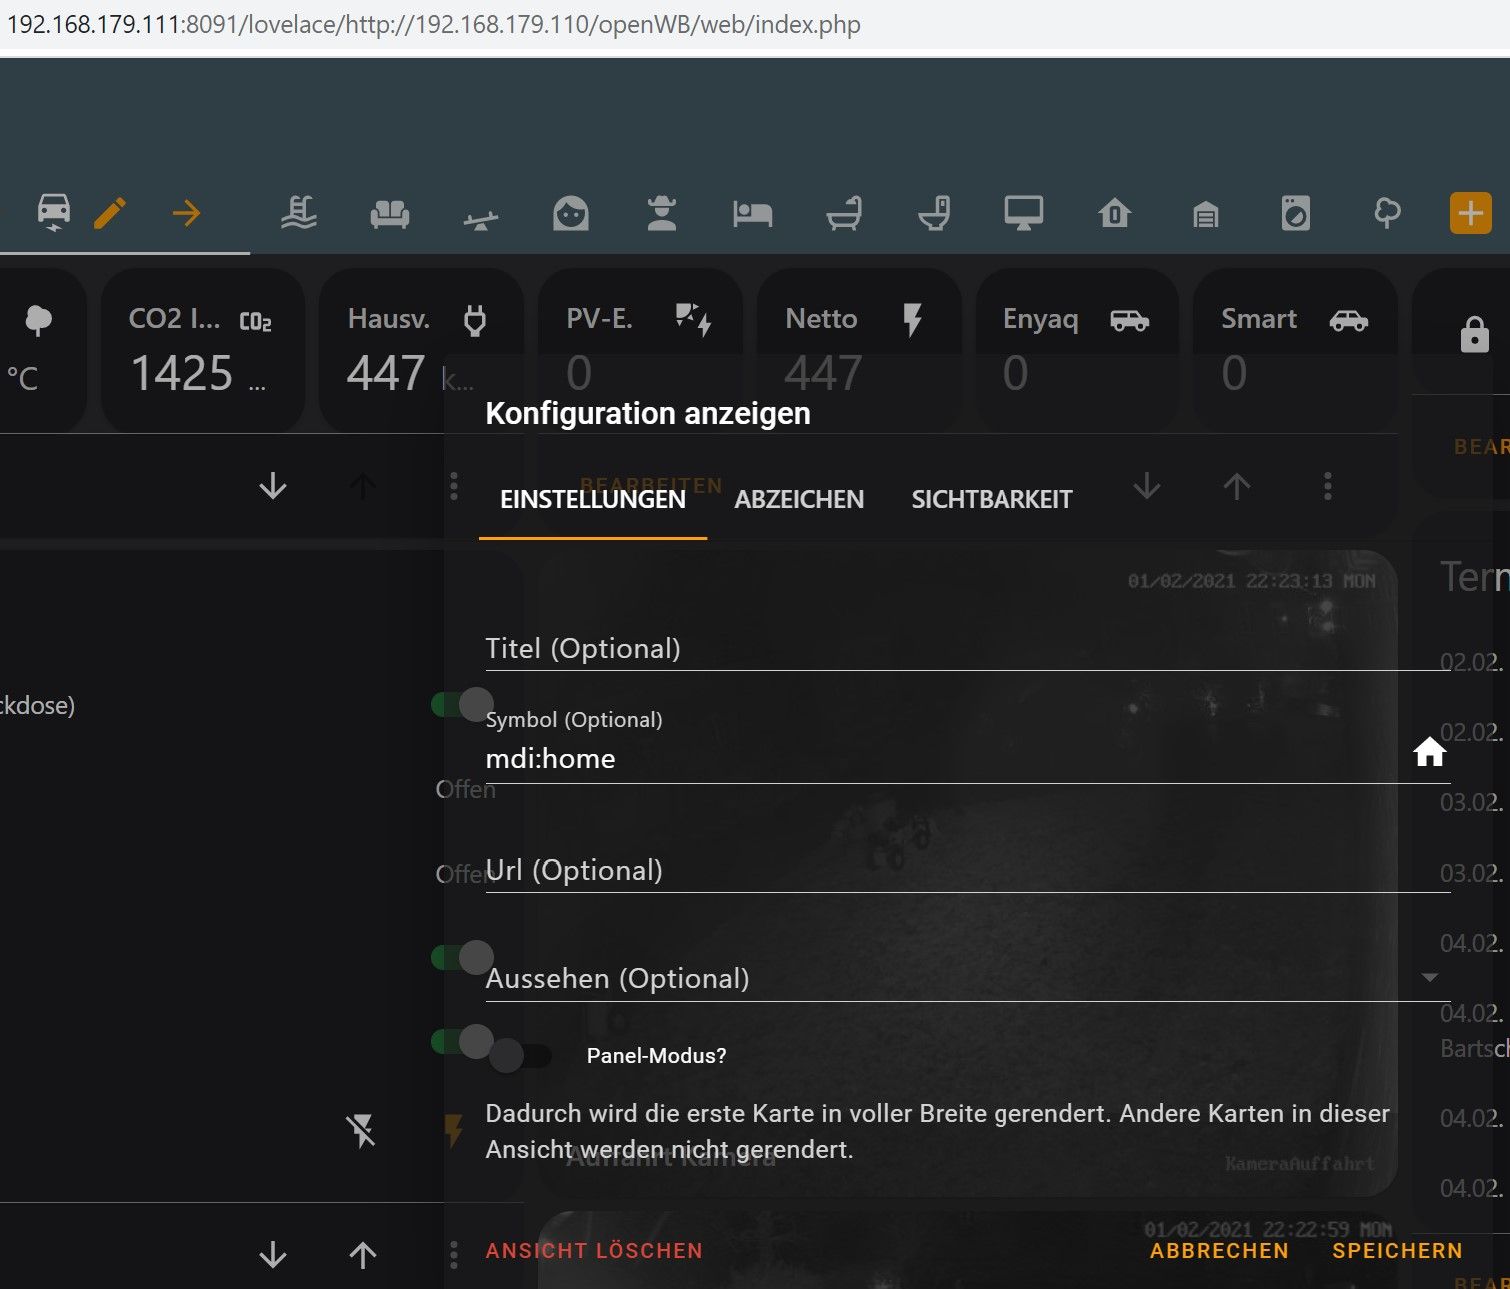Open the cowboy hat person view tab
The image size is (1510, 1289).
click(x=662, y=213)
